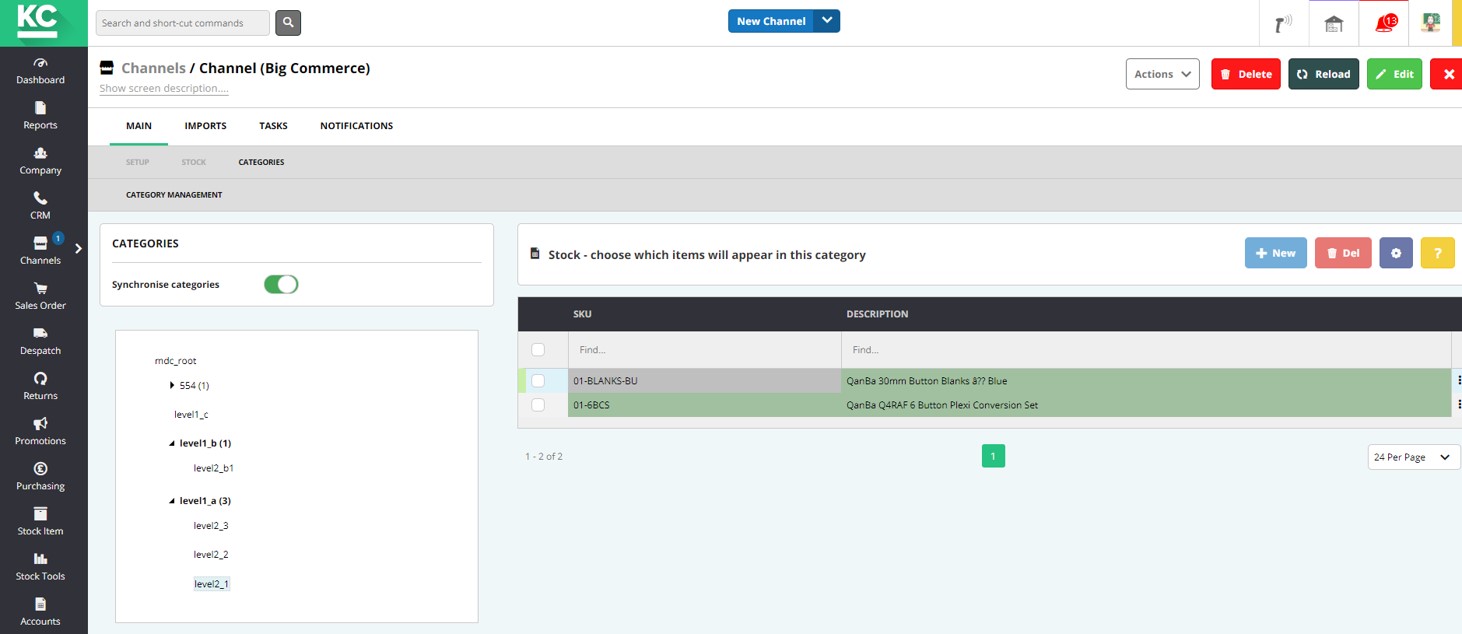
Task: Click page 1 pagination button
Action: click(x=993, y=456)
